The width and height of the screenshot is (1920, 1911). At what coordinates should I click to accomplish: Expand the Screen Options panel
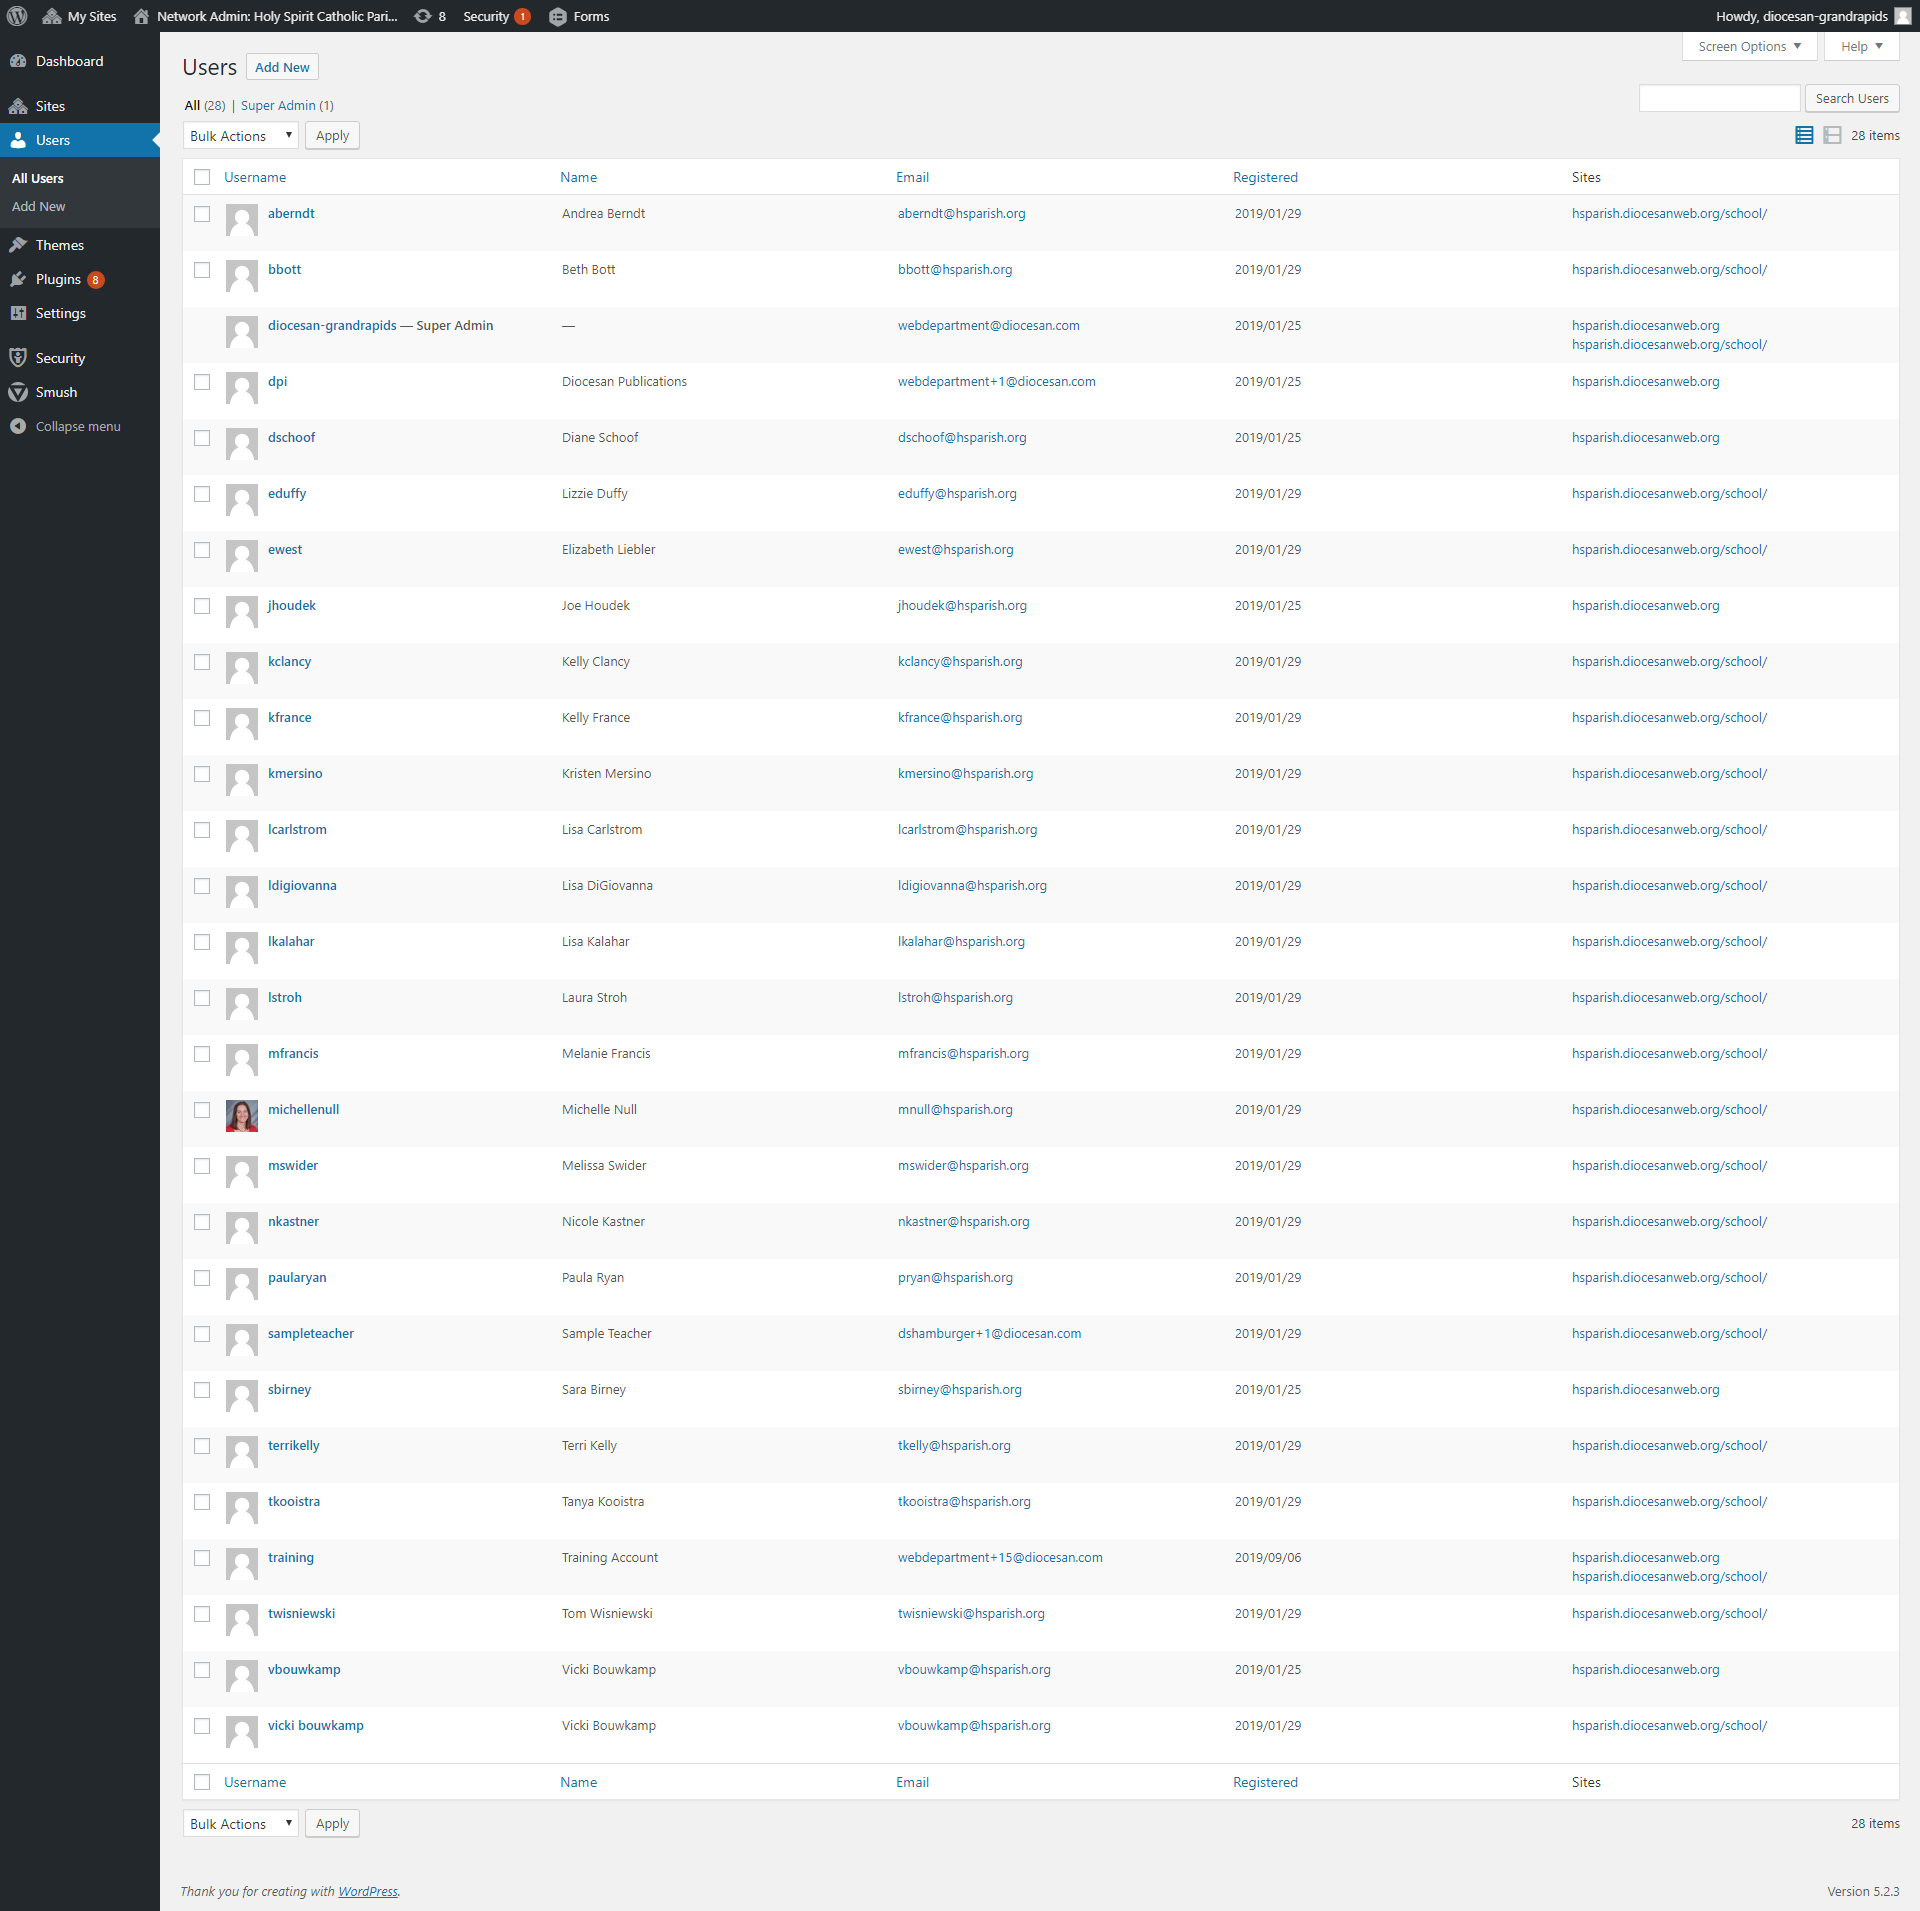(x=1749, y=46)
